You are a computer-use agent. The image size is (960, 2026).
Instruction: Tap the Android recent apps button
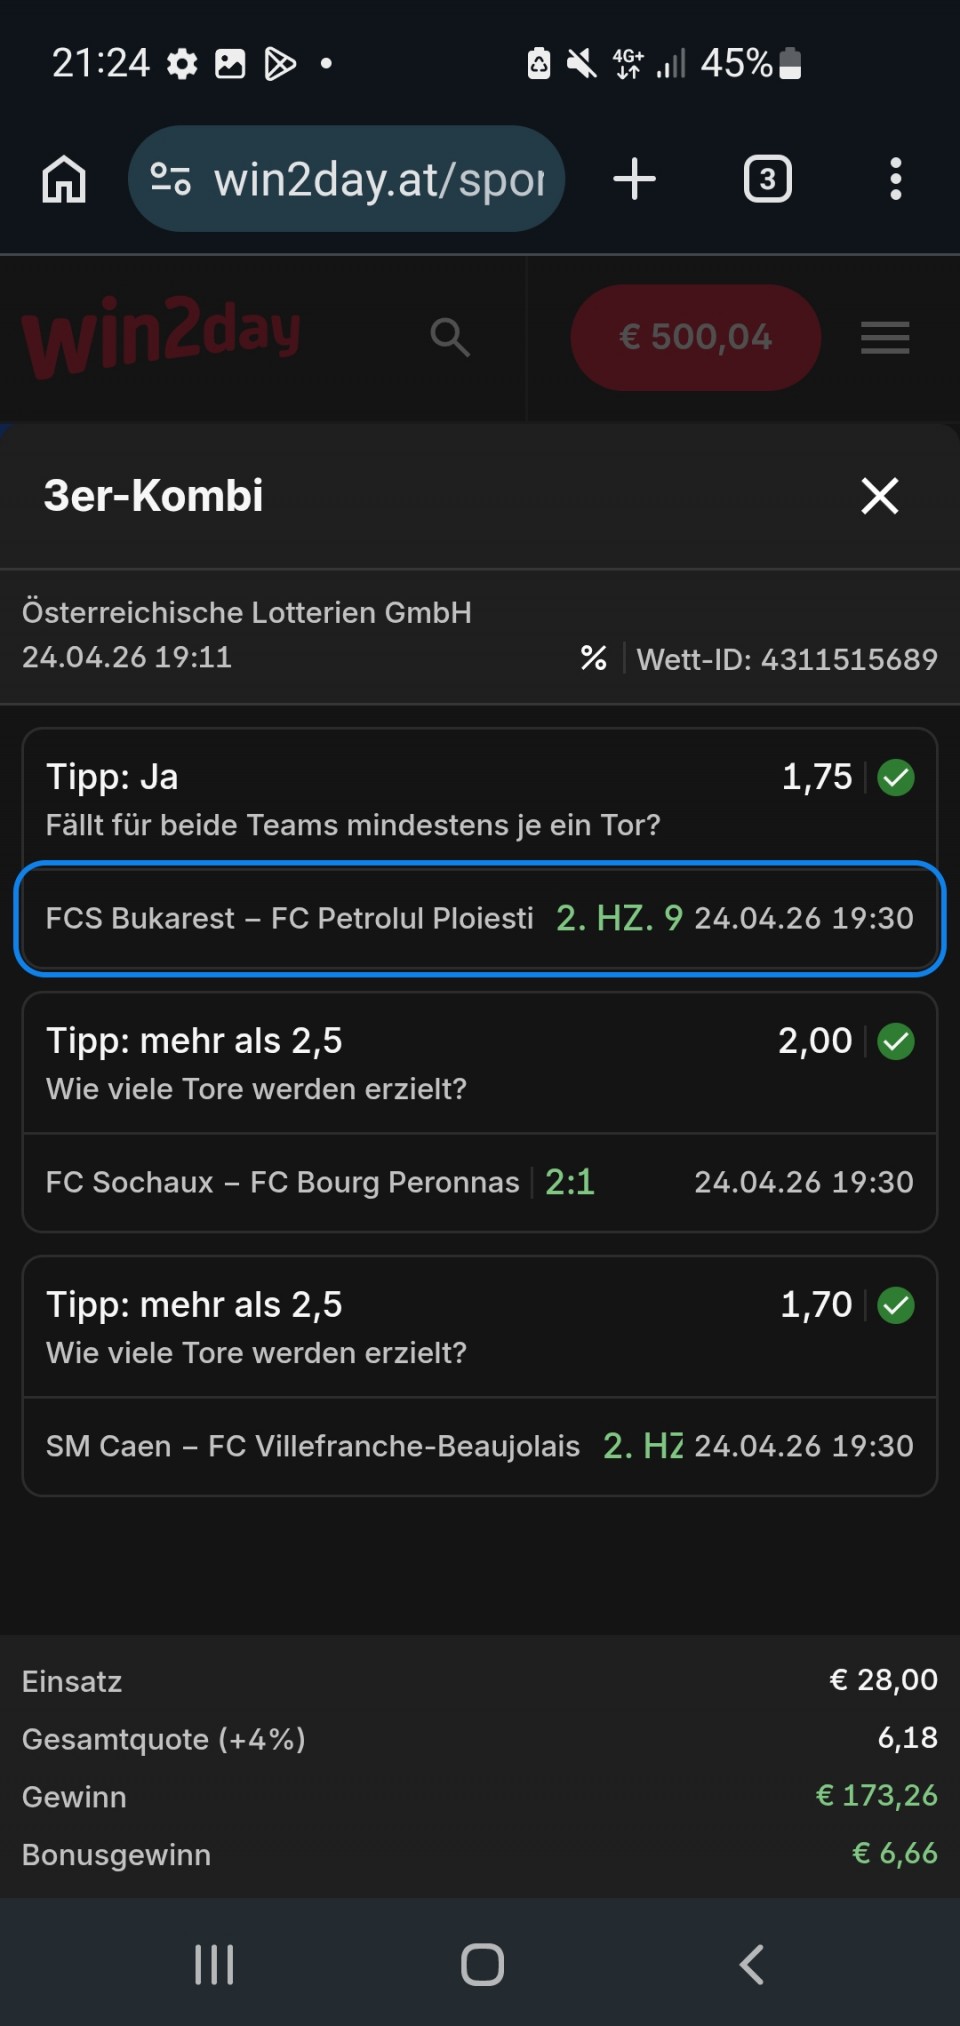214,1964
